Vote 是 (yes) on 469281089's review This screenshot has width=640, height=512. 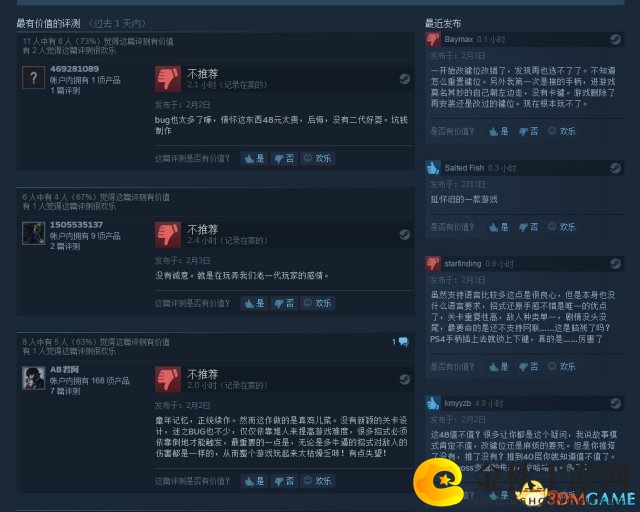click(254, 158)
